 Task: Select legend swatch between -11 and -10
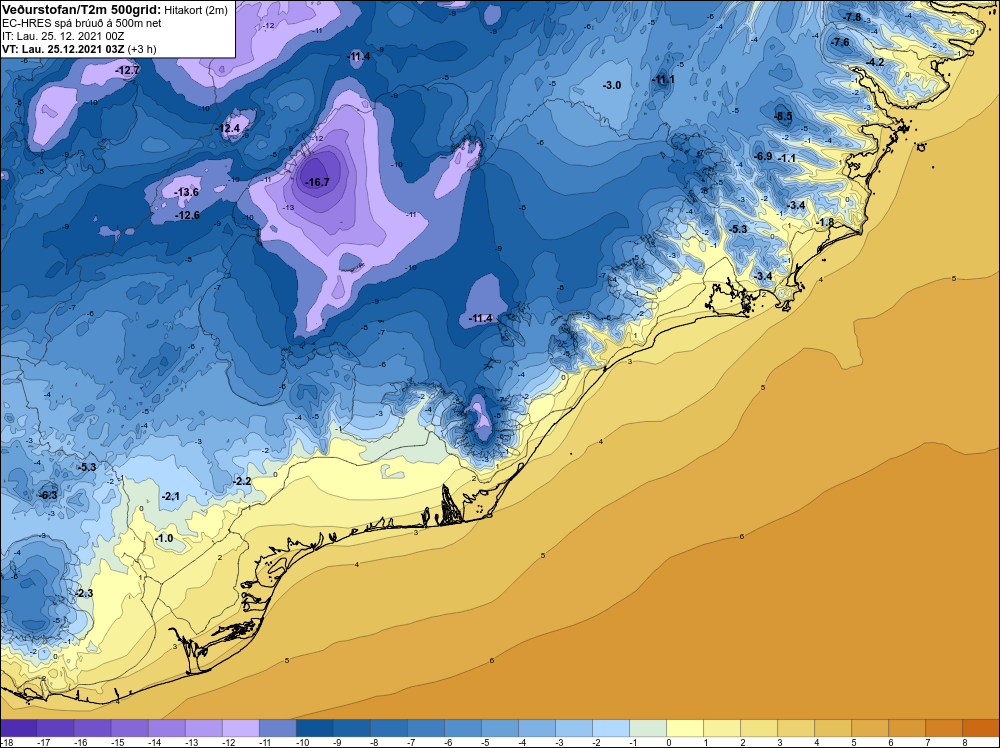pos(277,728)
